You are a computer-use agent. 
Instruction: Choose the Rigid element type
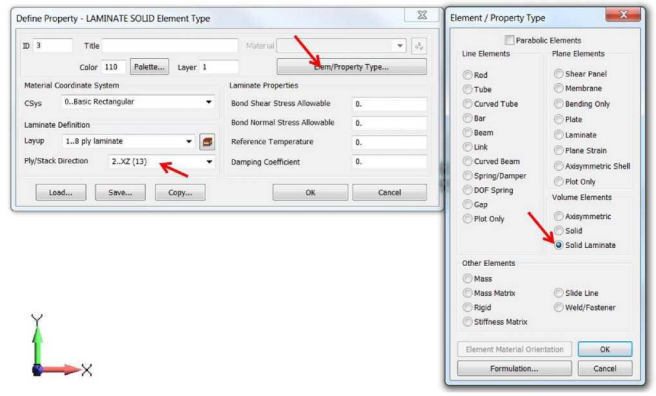pyautogui.click(x=467, y=307)
